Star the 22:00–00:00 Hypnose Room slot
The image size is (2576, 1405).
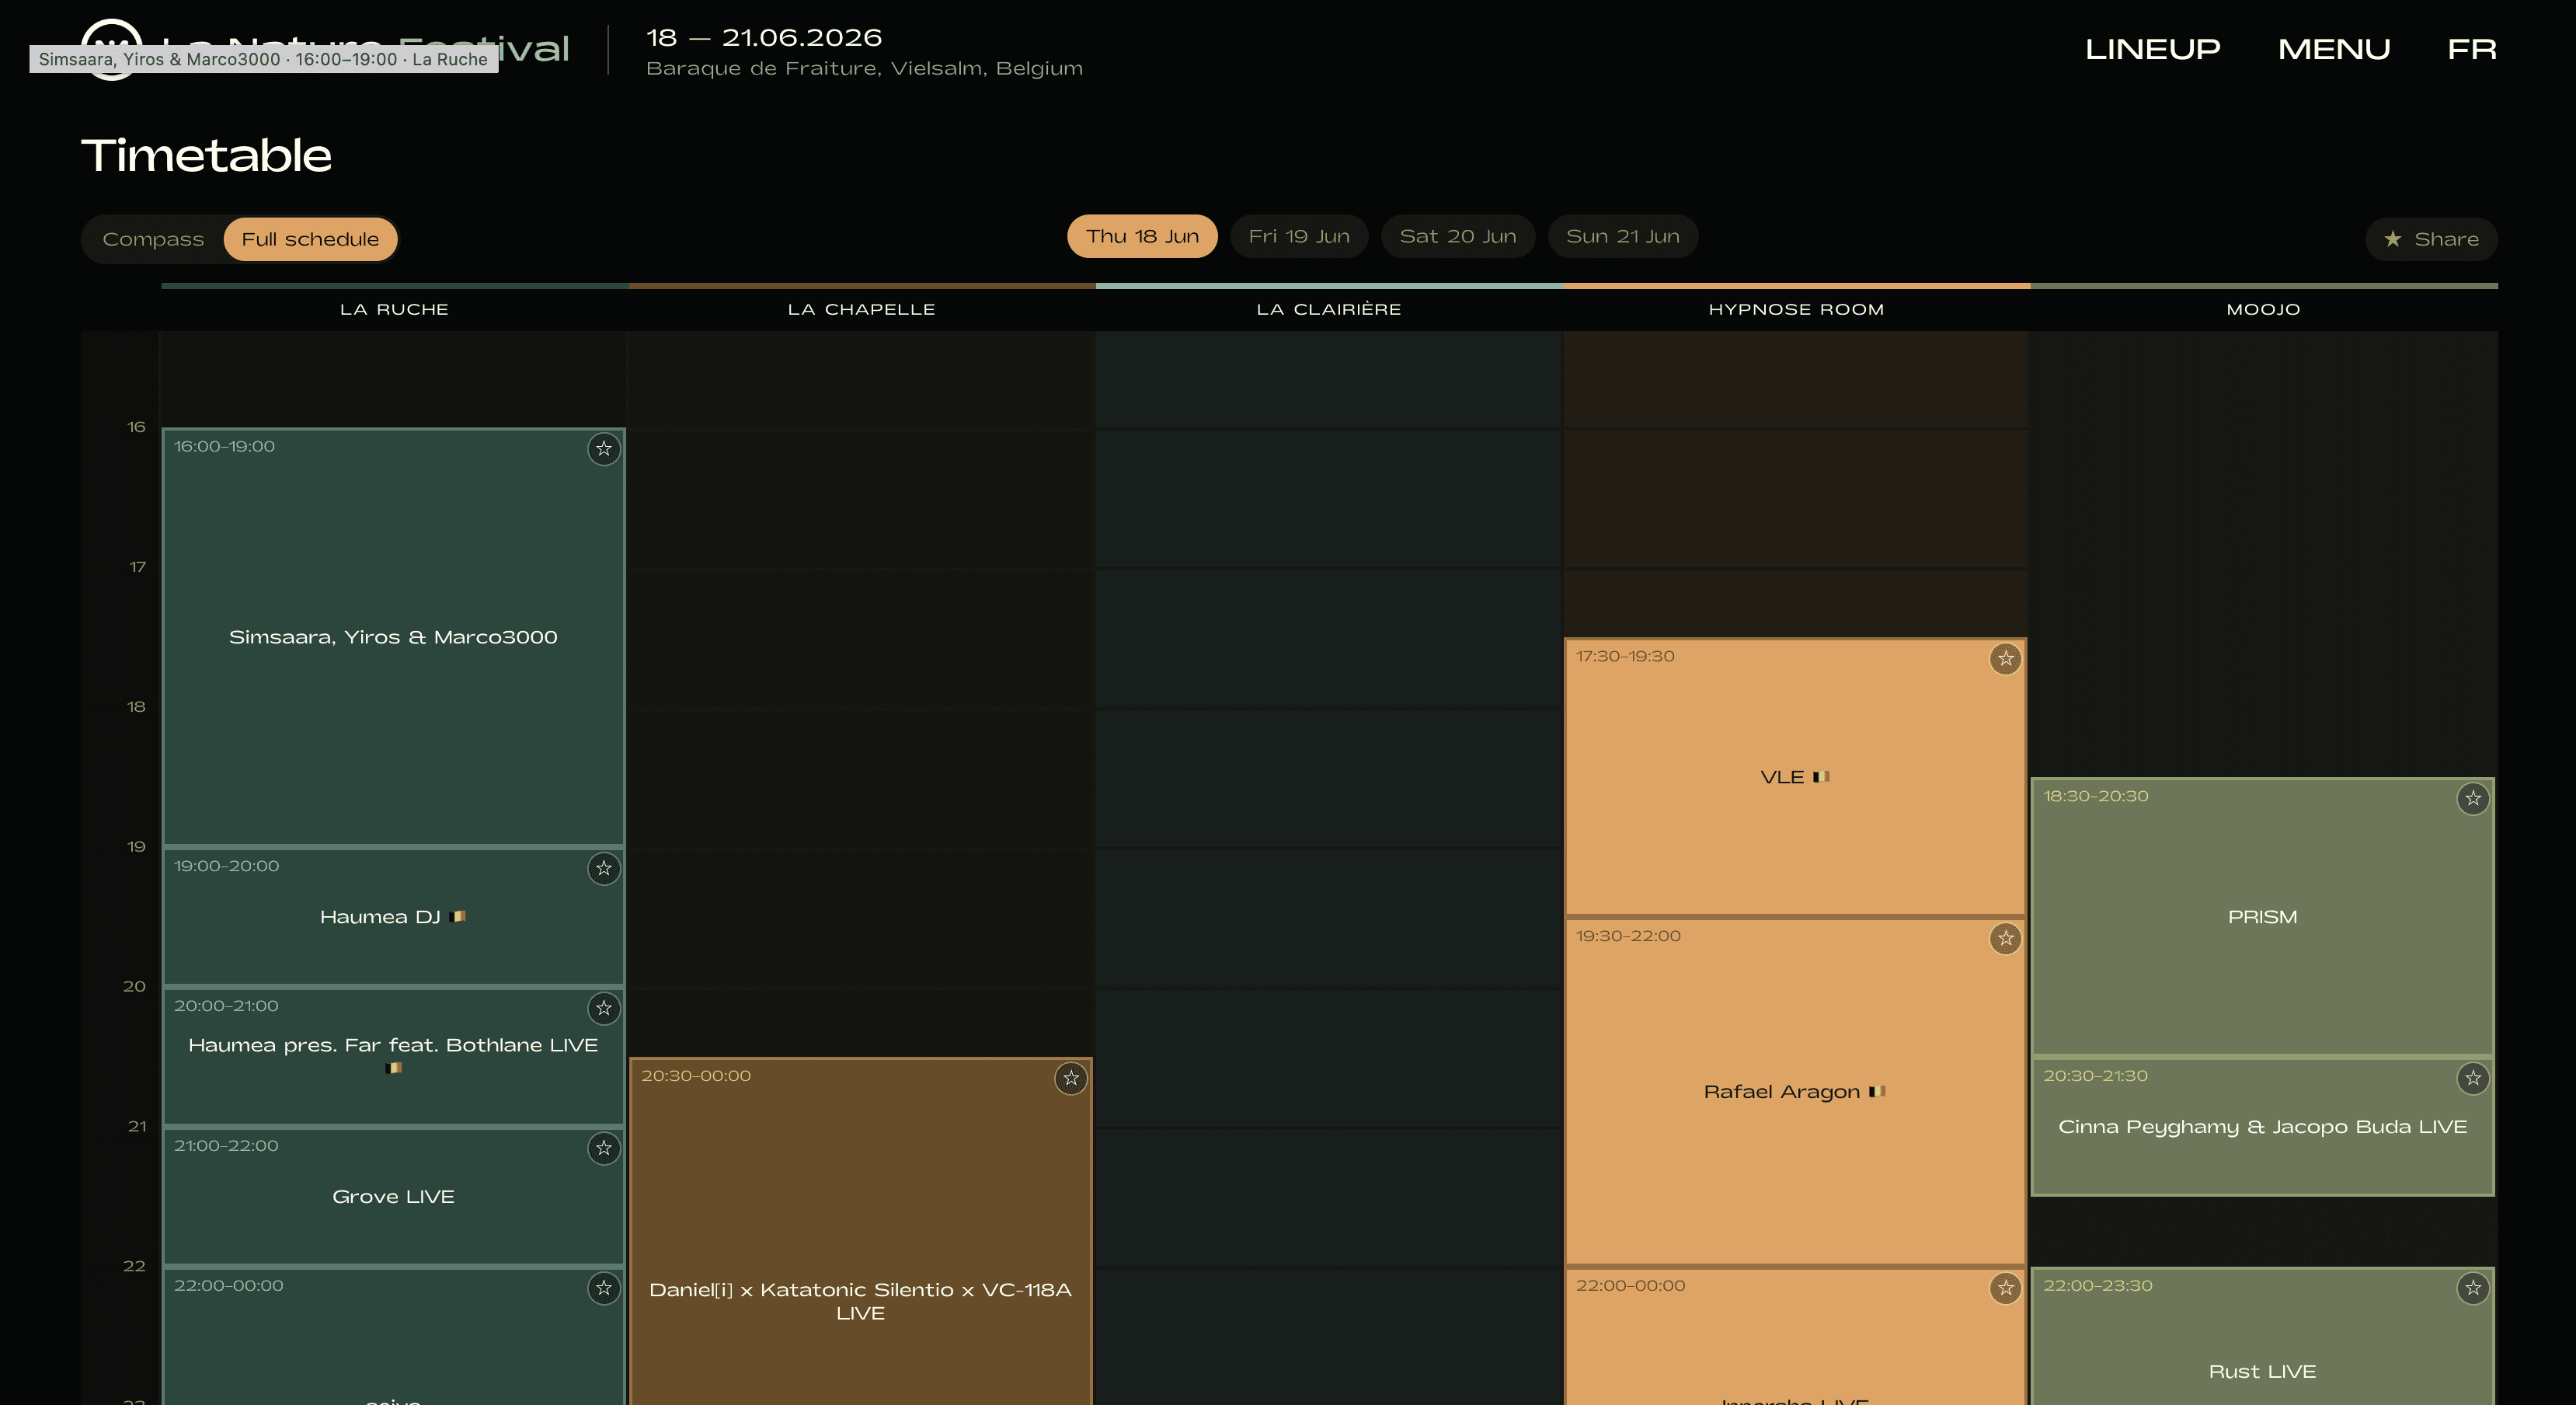(x=2005, y=1289)
